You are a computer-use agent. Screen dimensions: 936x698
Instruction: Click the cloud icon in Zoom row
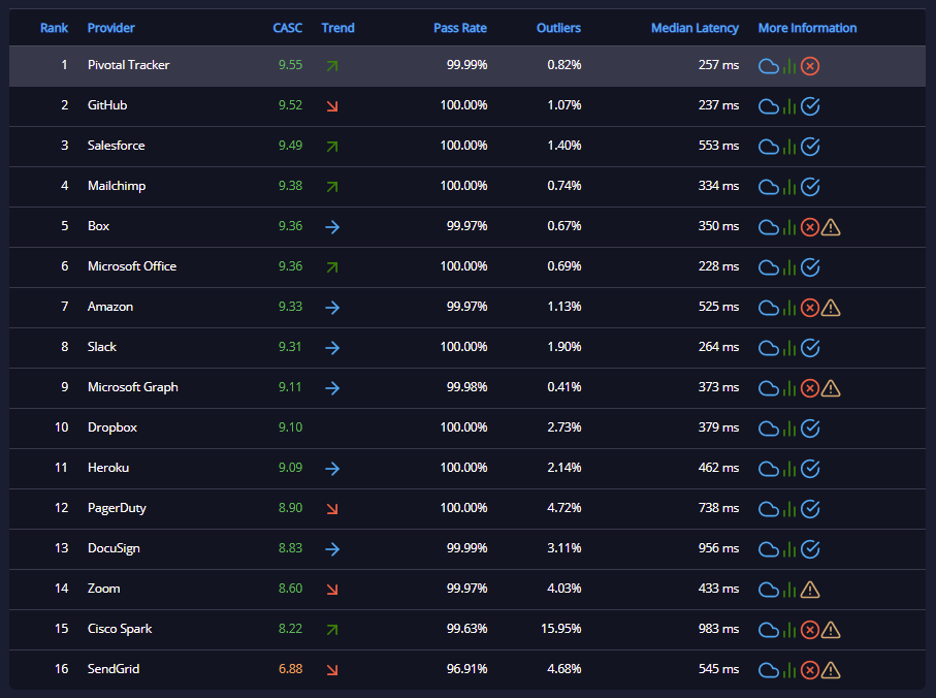(768, 590)
